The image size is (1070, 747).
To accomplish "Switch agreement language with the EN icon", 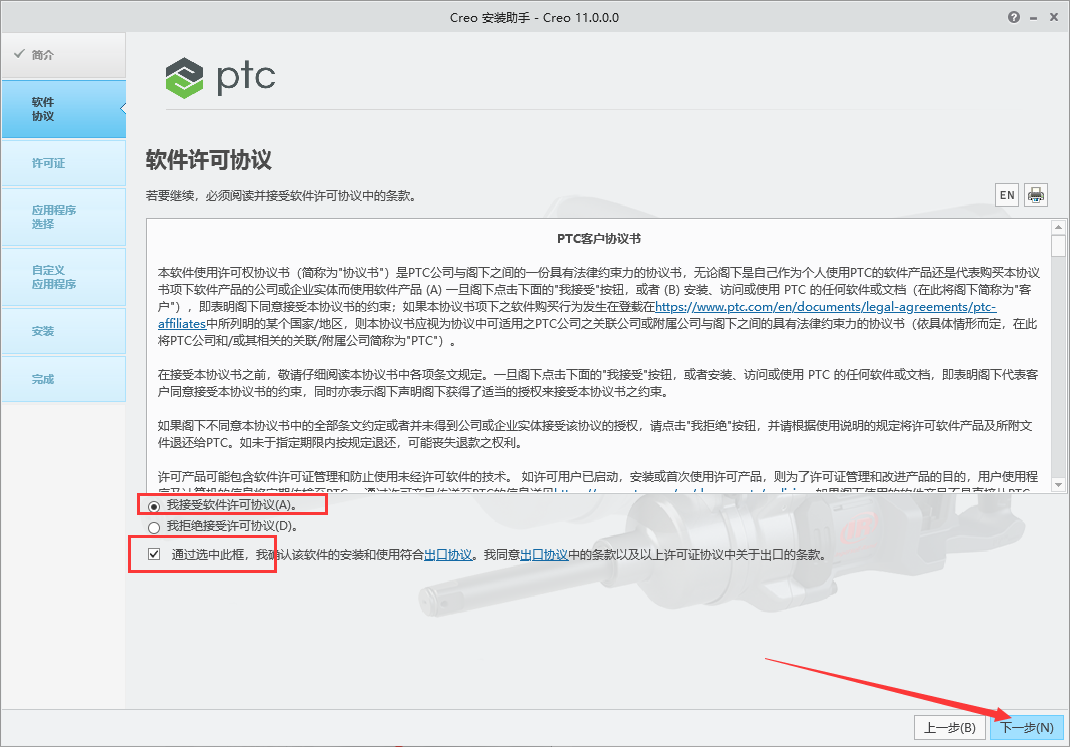I will pos(1006,194).
